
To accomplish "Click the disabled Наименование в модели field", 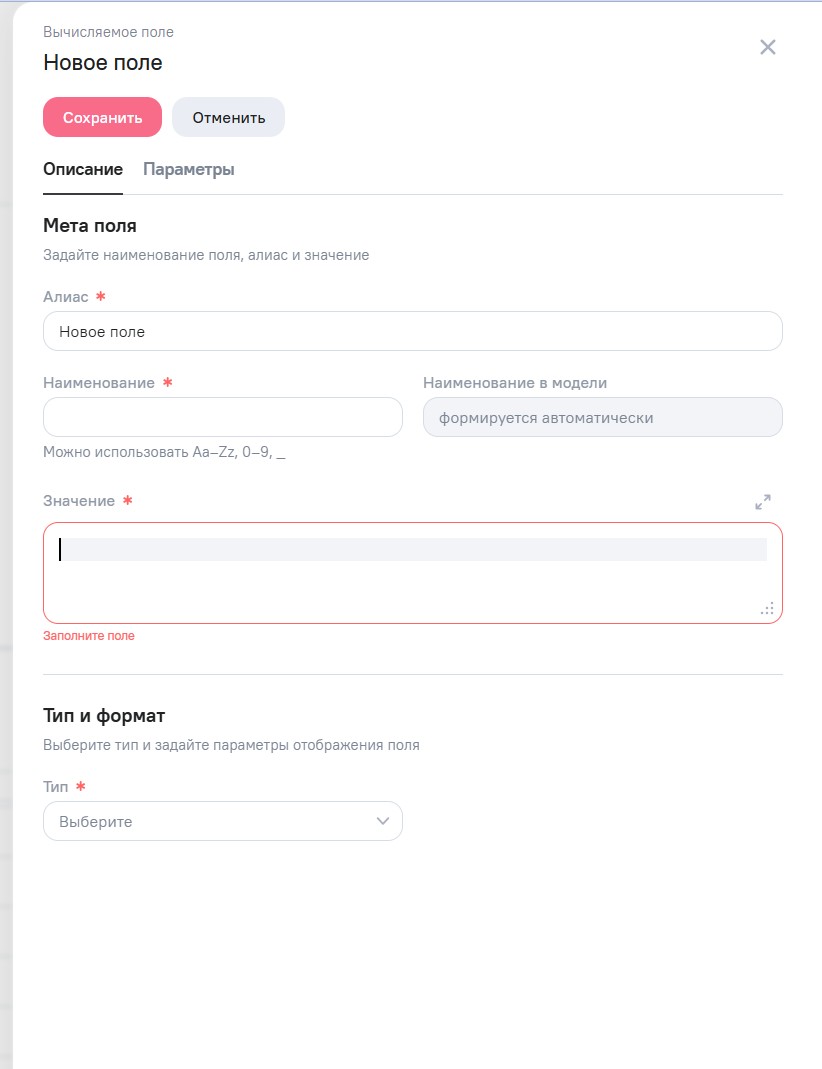I will click(602, 417).
